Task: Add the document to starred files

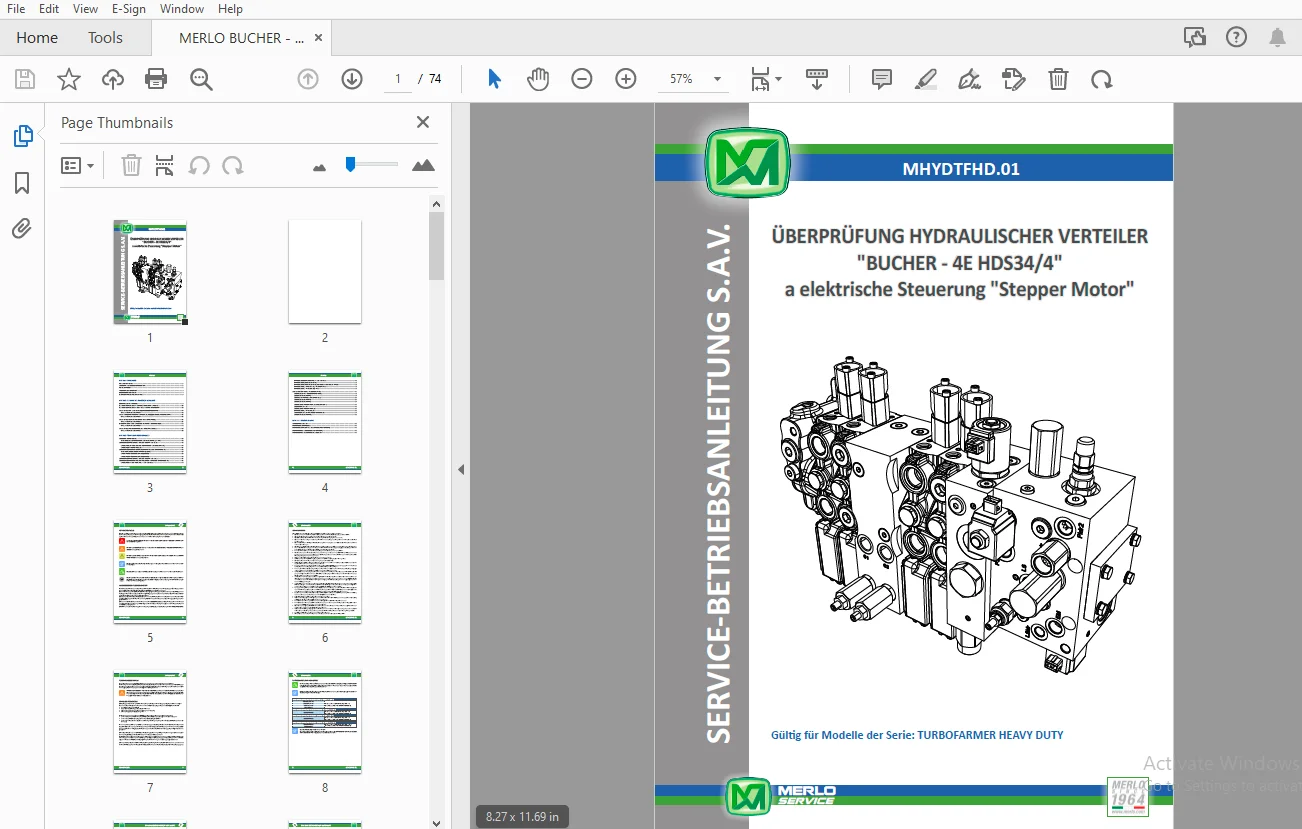Action: click(x=69, y=80)
